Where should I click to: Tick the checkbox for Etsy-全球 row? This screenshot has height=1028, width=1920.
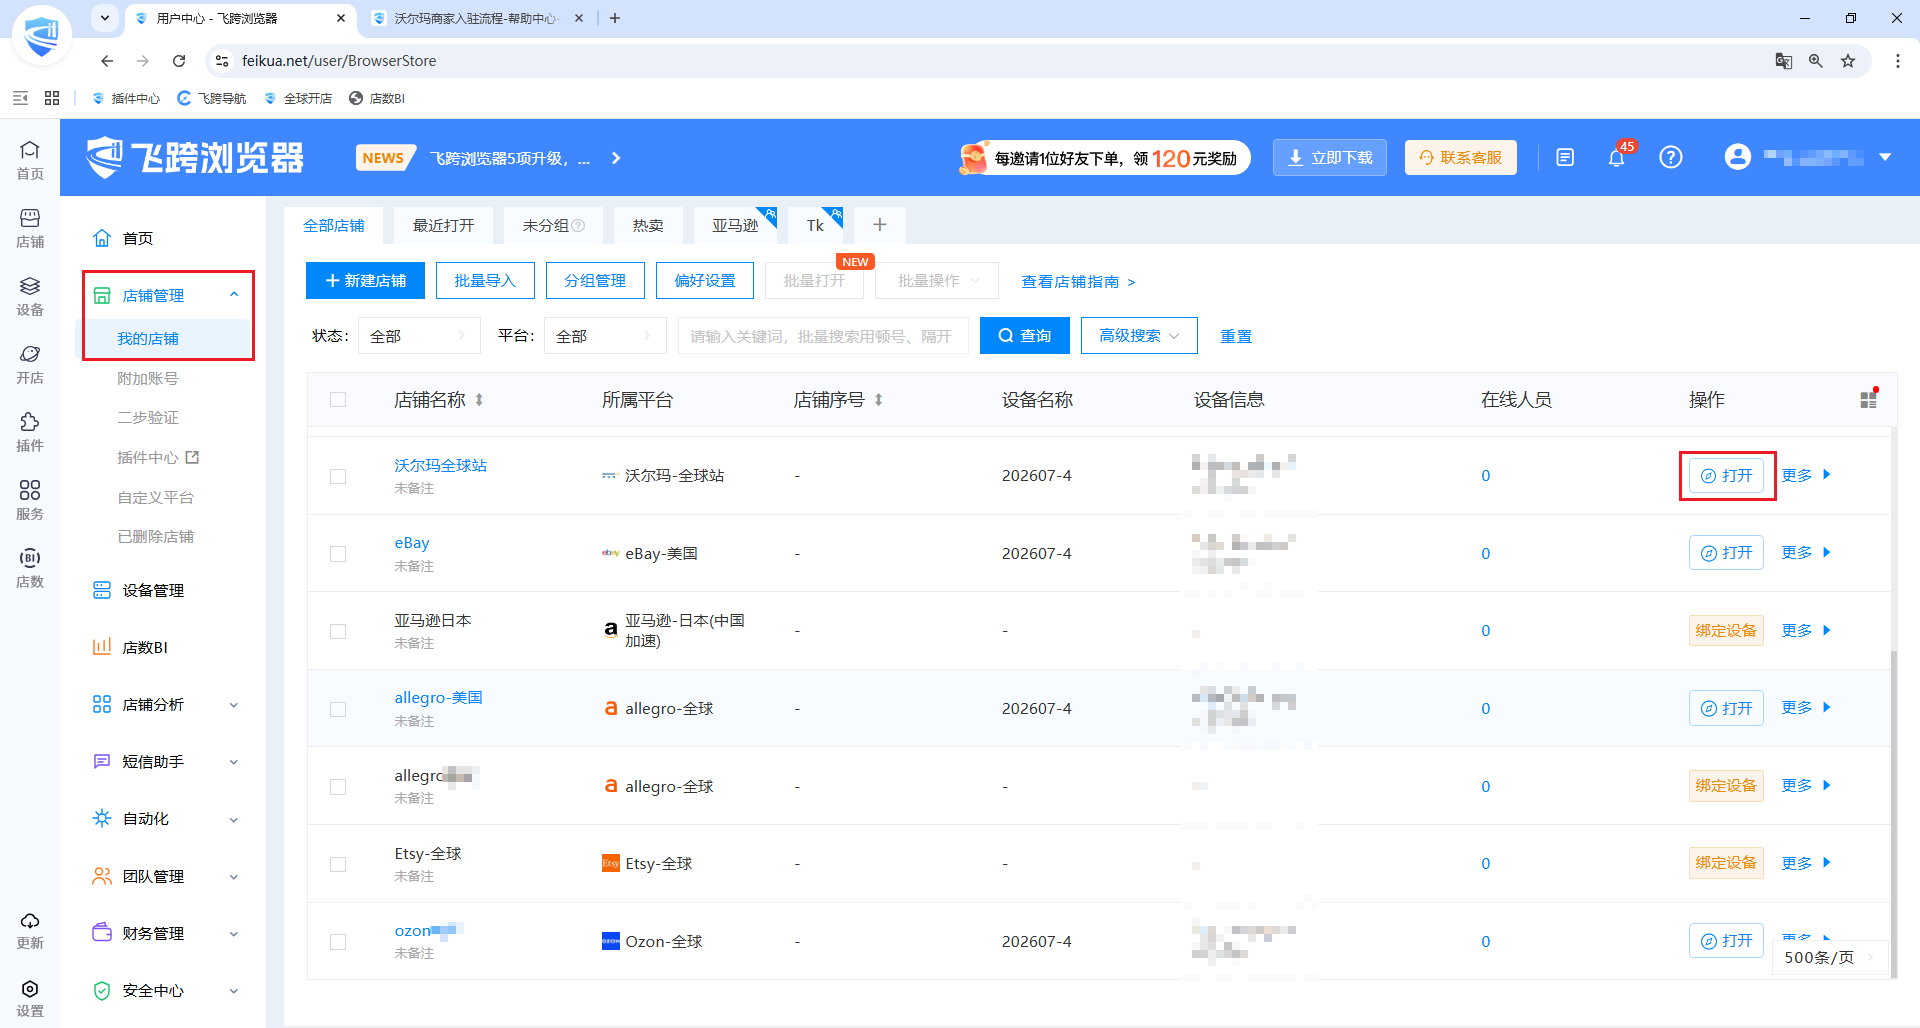point(338,864)
